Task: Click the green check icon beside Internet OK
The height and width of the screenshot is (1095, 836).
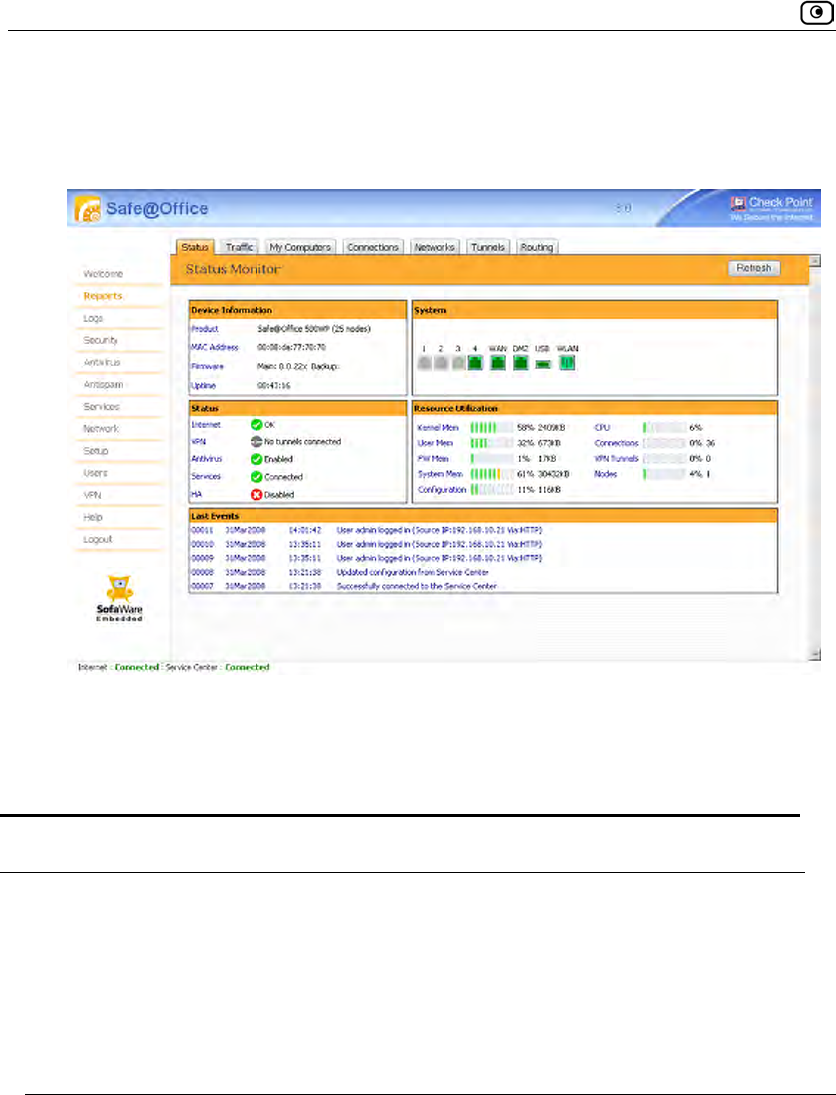Action: coord(256,425)
